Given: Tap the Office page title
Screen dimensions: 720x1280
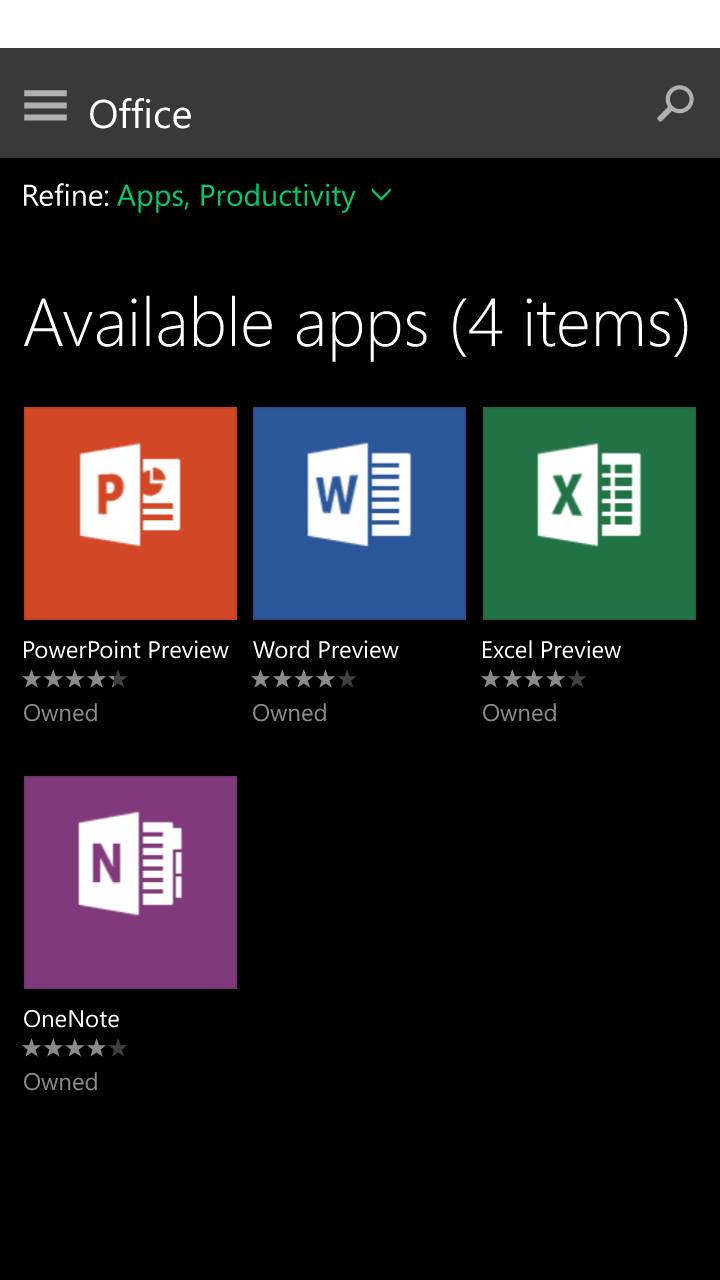Looking at the screenshot, I should coord(140,114).
